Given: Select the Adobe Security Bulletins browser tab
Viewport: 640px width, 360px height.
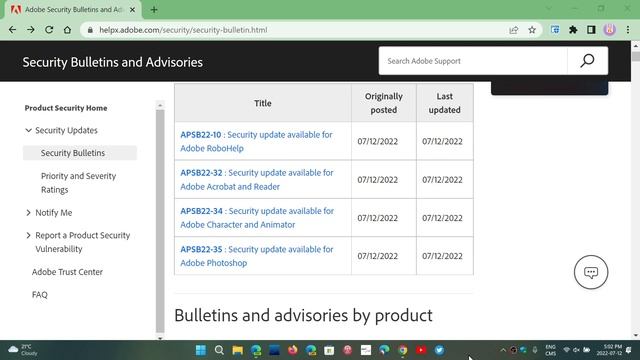Looking at the screenshot, I should 73,9.
